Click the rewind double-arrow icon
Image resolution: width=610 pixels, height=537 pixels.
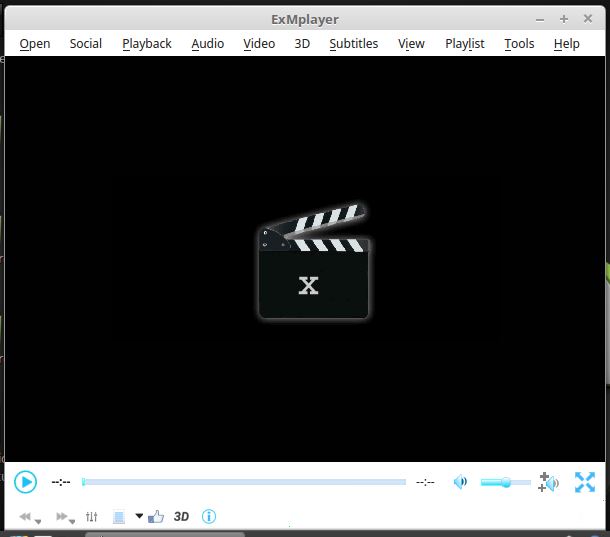coord(25,516)
